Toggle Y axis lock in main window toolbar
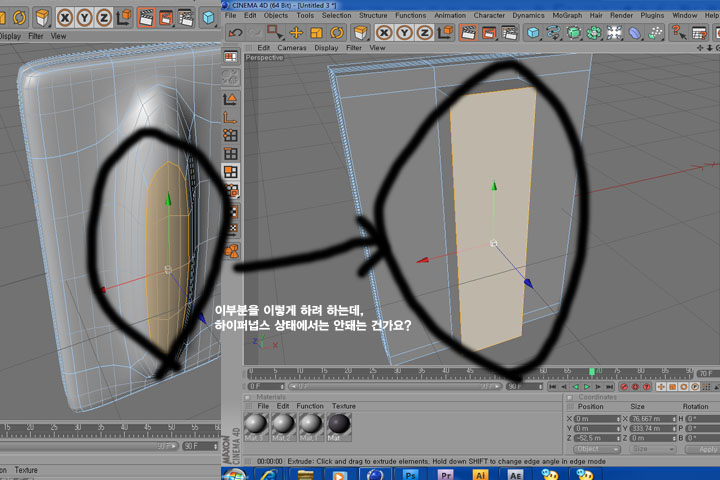The image size is (720, 480). point(404,33)
